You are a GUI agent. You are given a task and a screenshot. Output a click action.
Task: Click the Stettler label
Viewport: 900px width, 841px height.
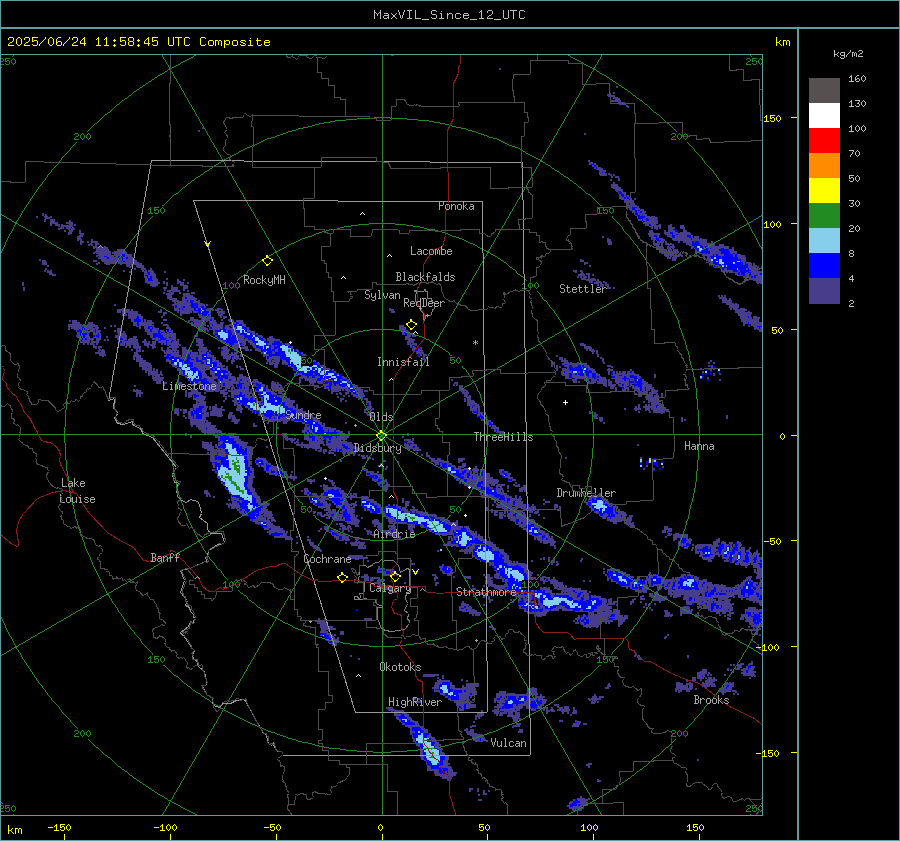click(583, 289)
